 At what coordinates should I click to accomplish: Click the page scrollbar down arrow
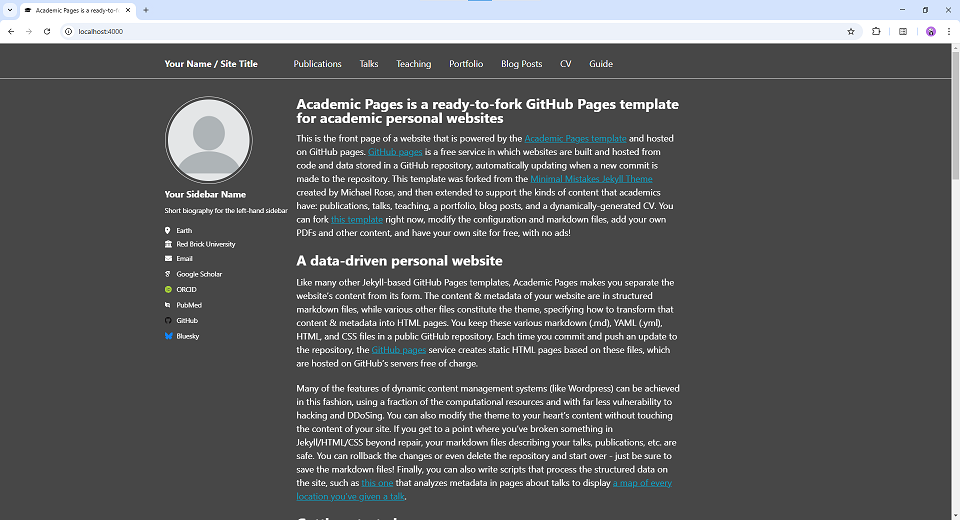coord(955,515)
